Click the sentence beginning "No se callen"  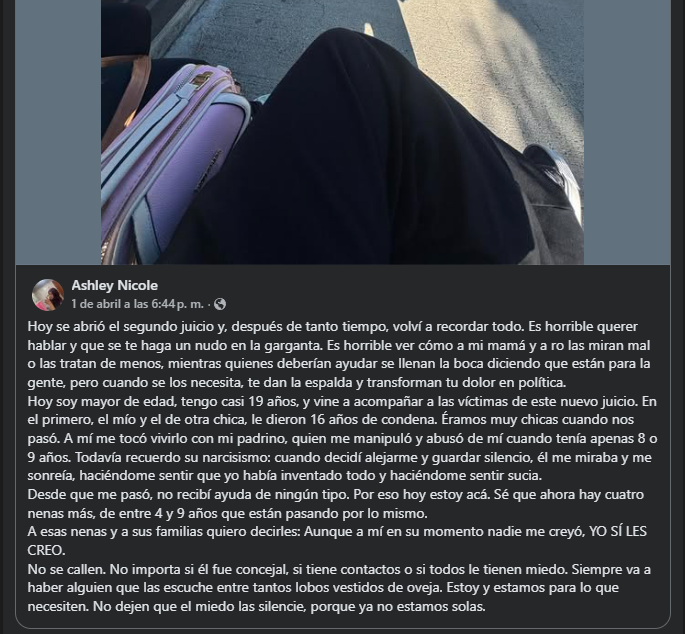click(x=66, y=569)
